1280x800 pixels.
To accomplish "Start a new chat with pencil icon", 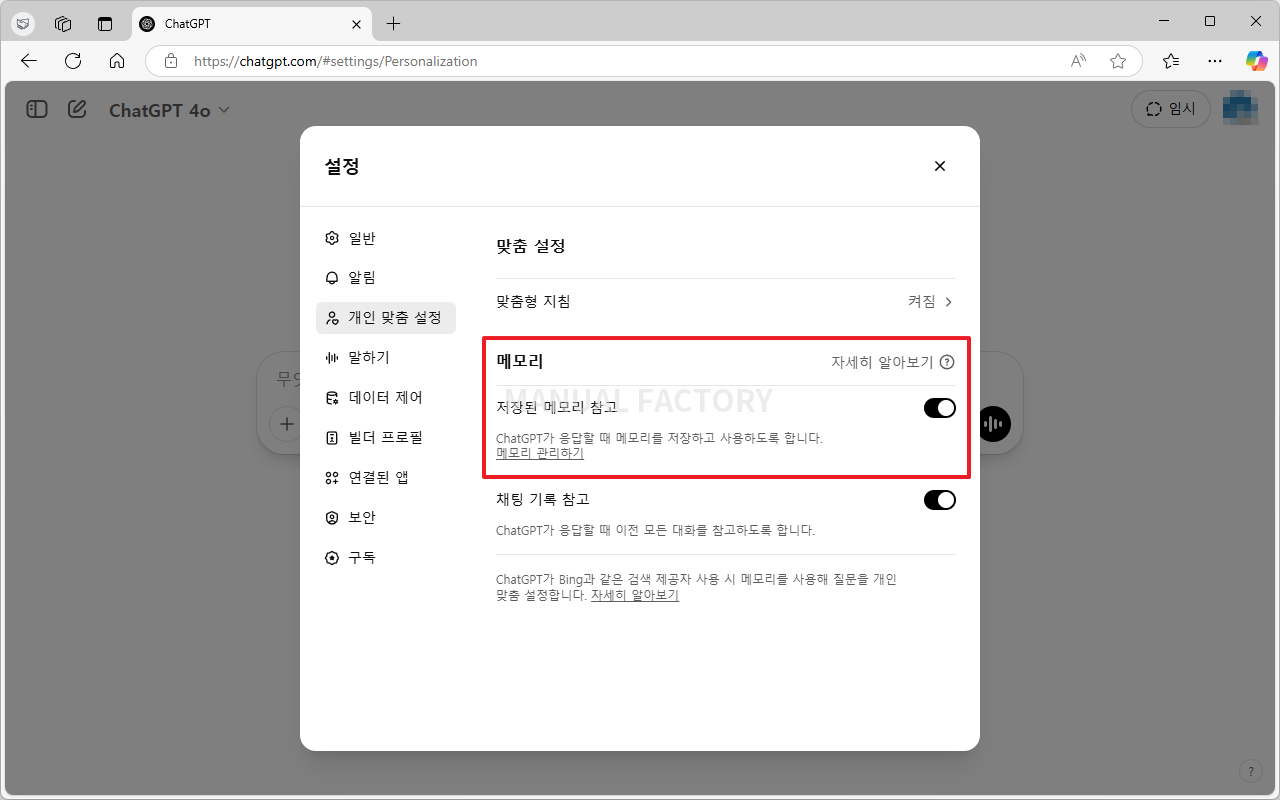I will pos(77,110).
